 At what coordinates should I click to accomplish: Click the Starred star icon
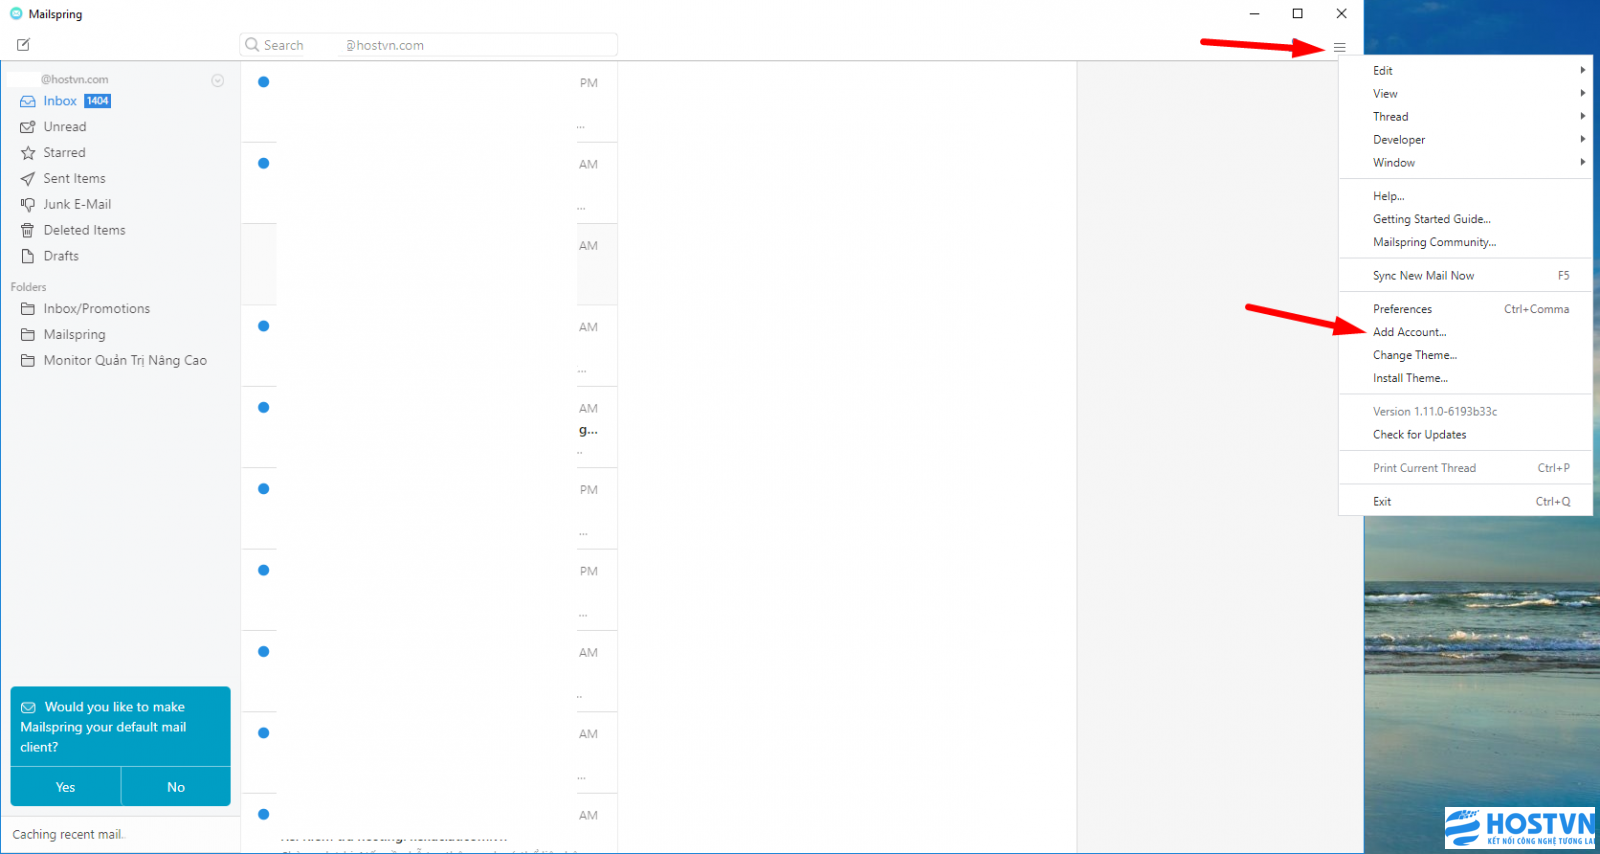click(x=28, y=153)
